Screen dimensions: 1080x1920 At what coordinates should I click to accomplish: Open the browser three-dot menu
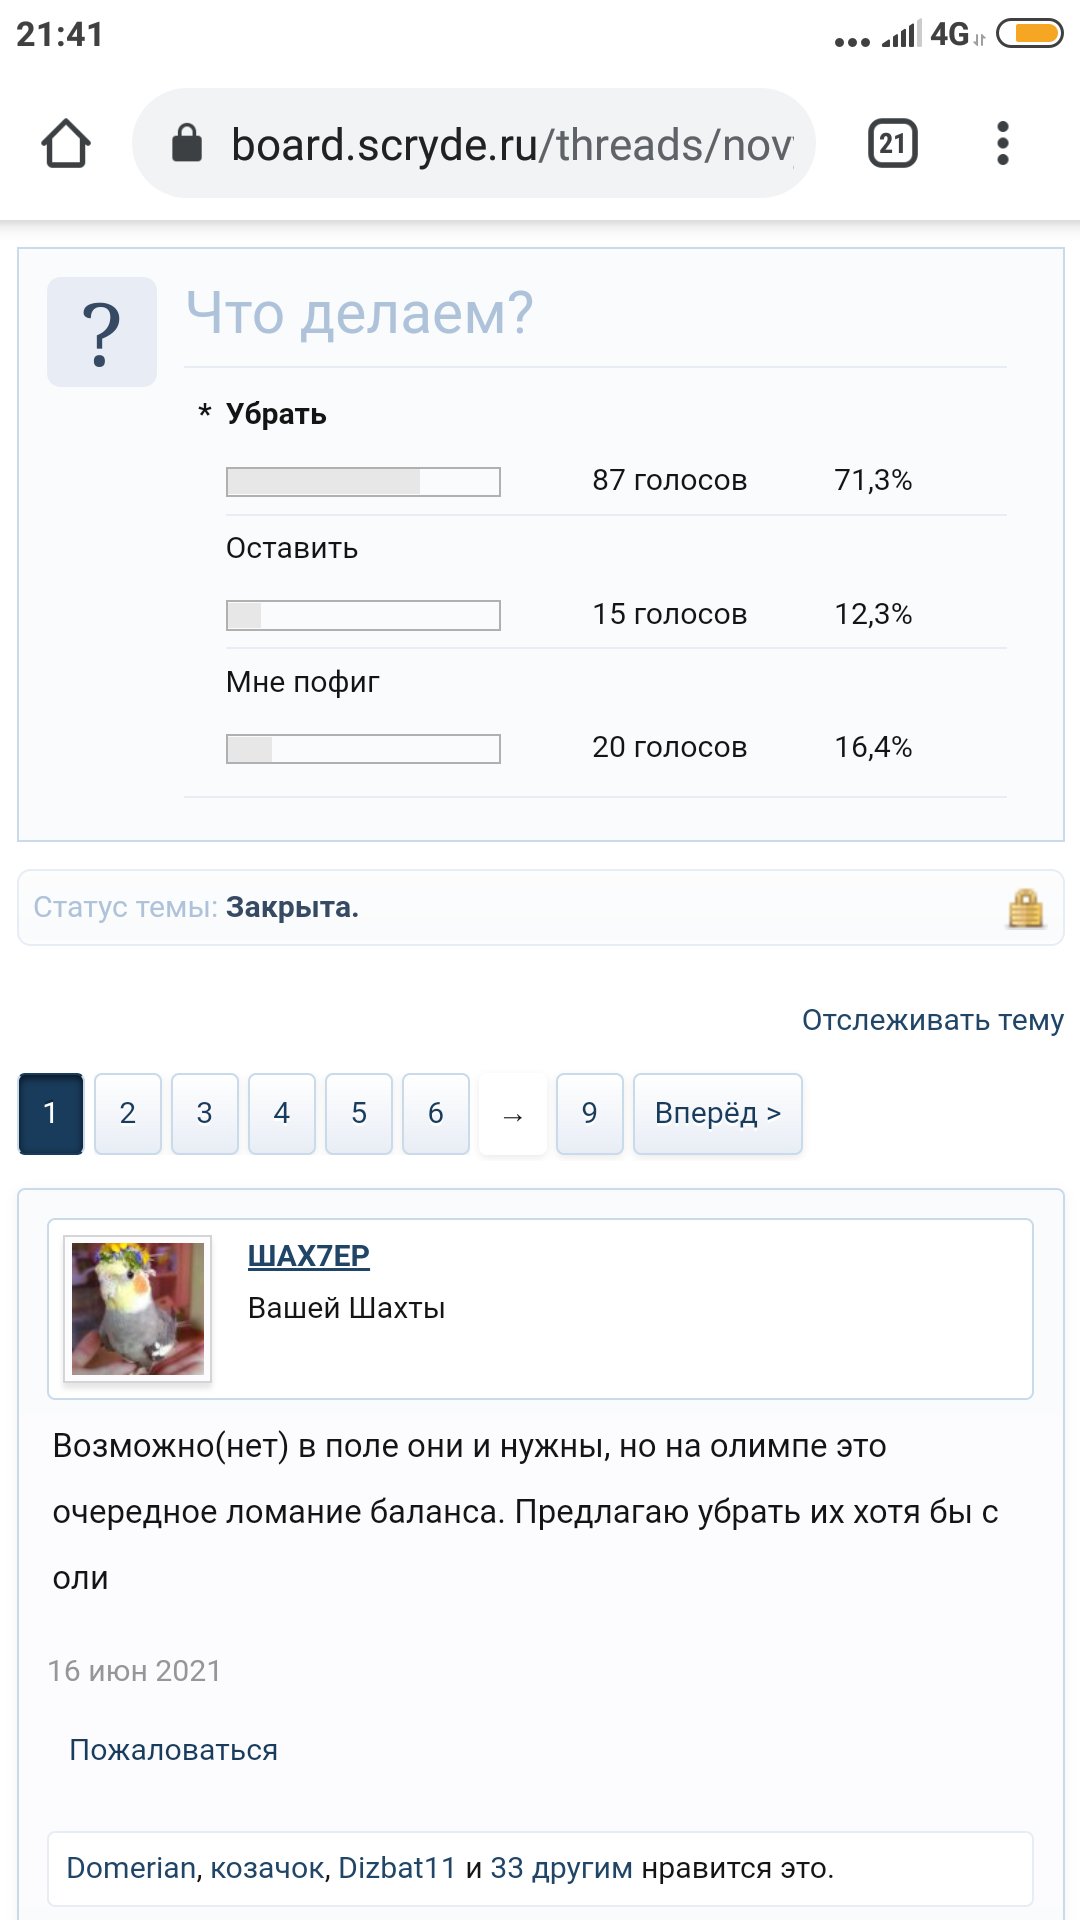point(1003,143)
